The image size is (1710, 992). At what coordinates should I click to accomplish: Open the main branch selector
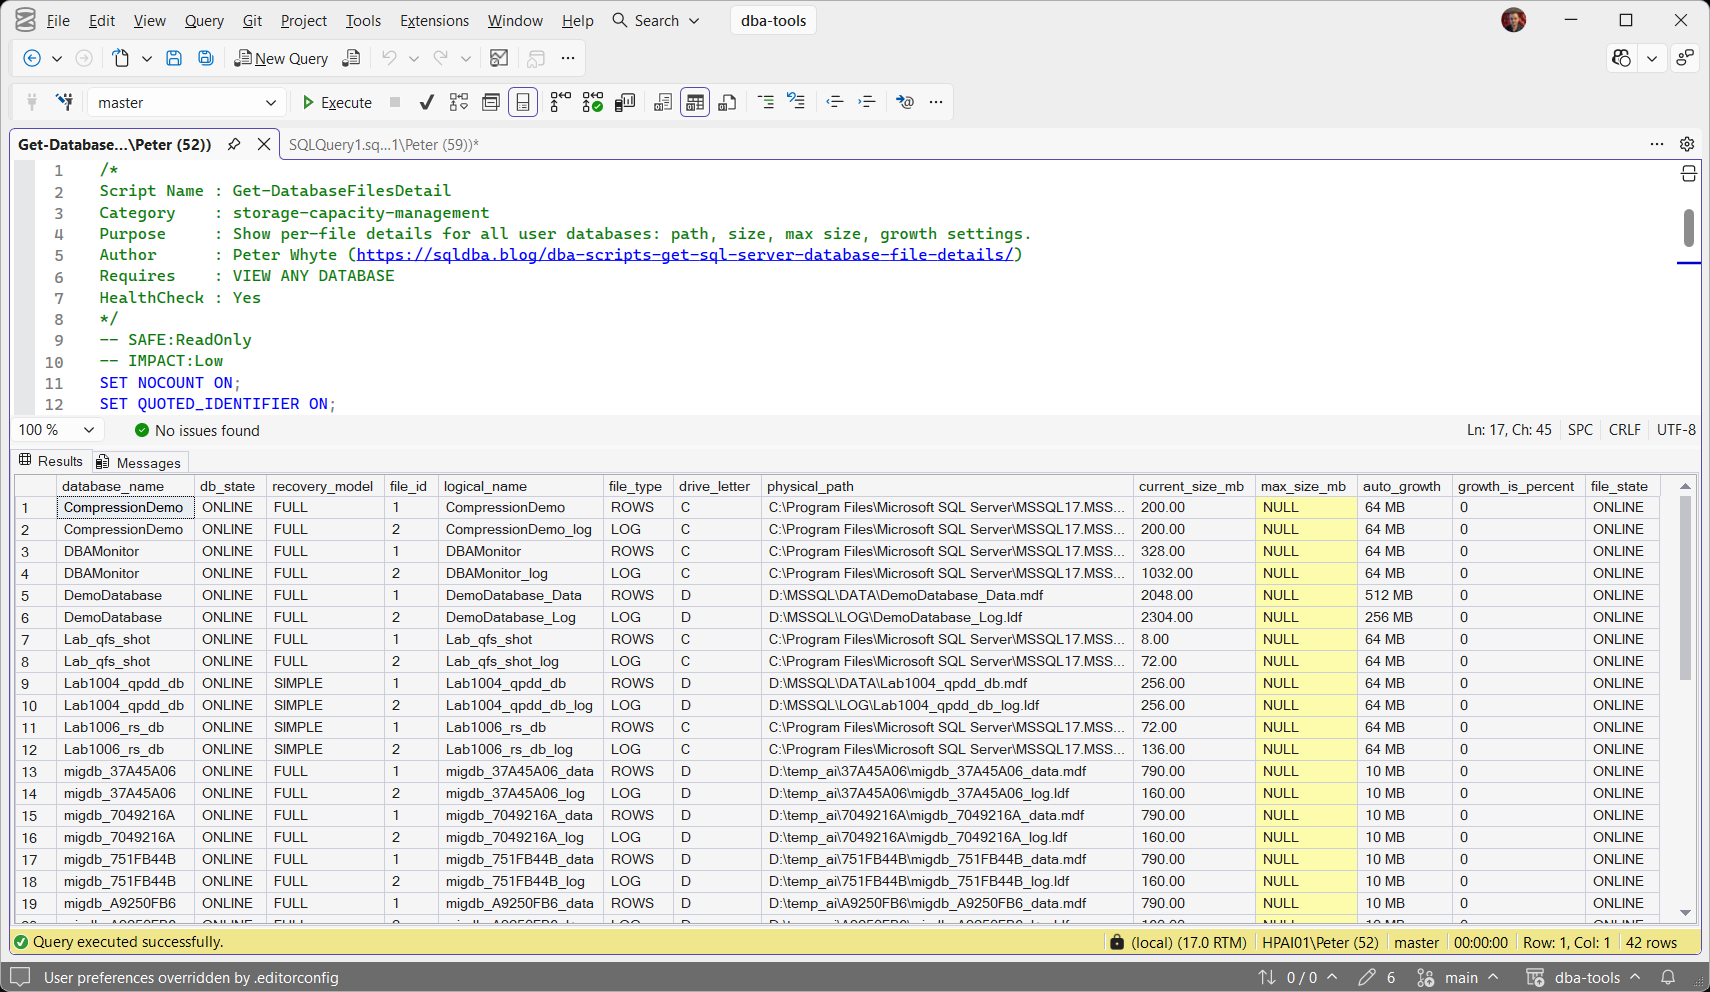(1459, 977)
